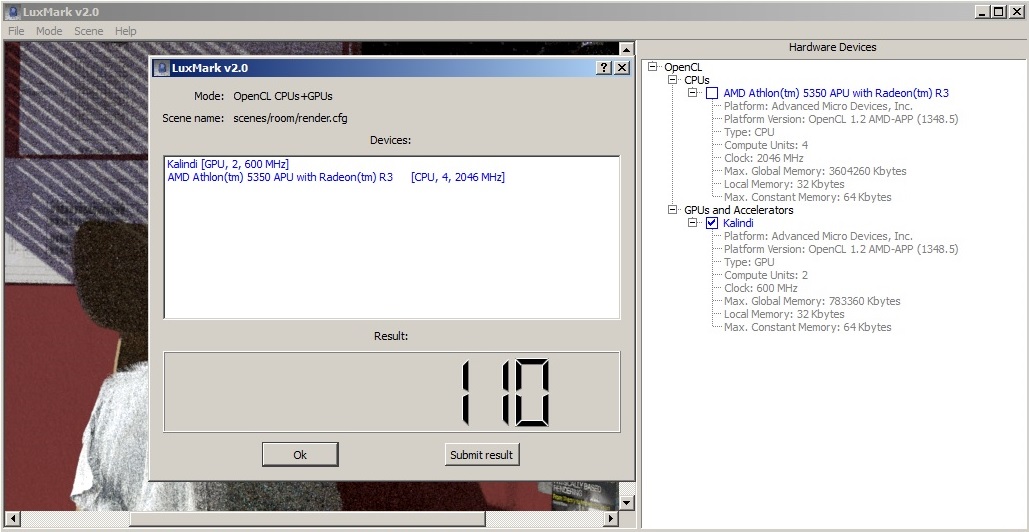Collapse the CPUs tree node
Viewport: 1029px width, 532px height.
tap(672, 80)
